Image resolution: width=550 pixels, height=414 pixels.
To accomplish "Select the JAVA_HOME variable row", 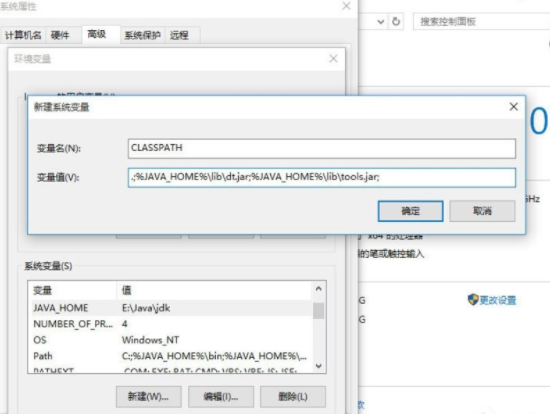I will (x=172, y=308).
